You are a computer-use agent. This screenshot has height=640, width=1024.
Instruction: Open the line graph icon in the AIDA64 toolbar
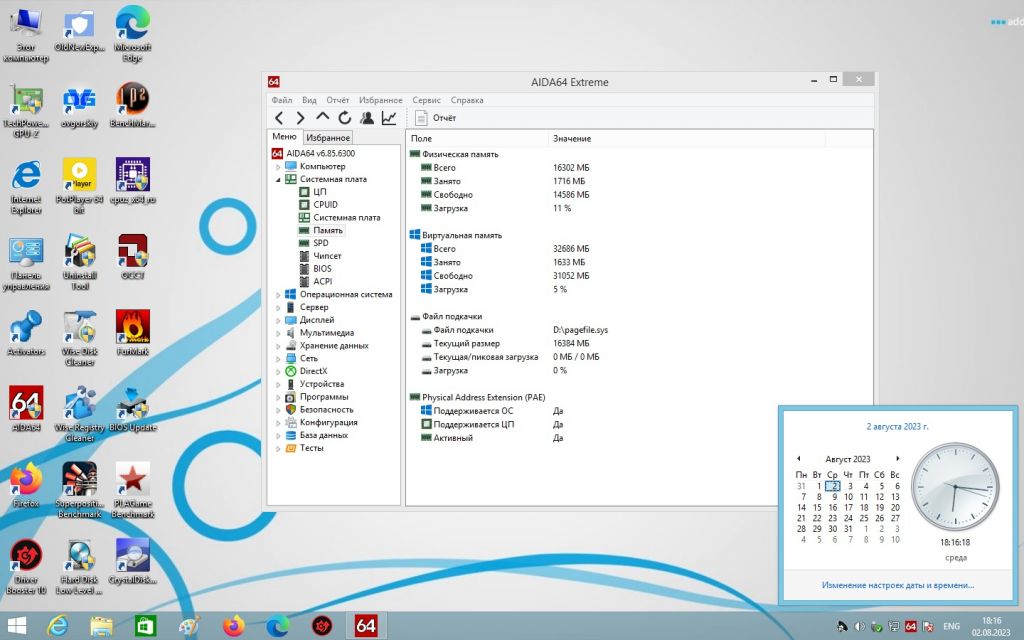click(389, 118)
